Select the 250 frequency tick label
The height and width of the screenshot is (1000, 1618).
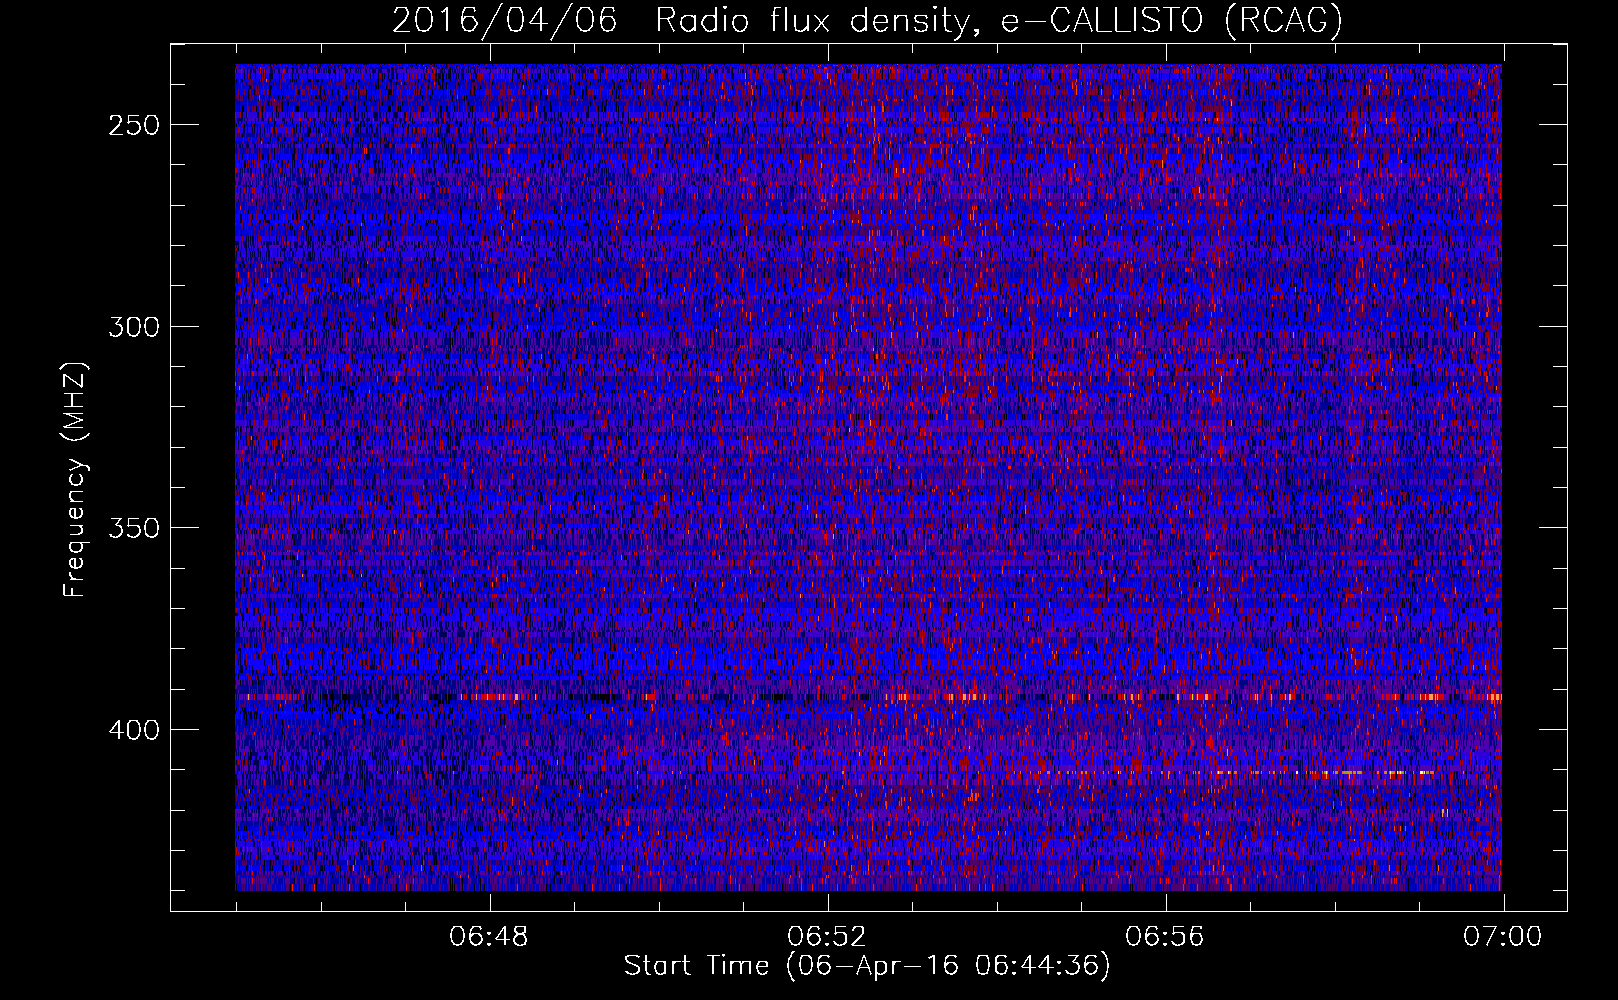pos(134,126)
